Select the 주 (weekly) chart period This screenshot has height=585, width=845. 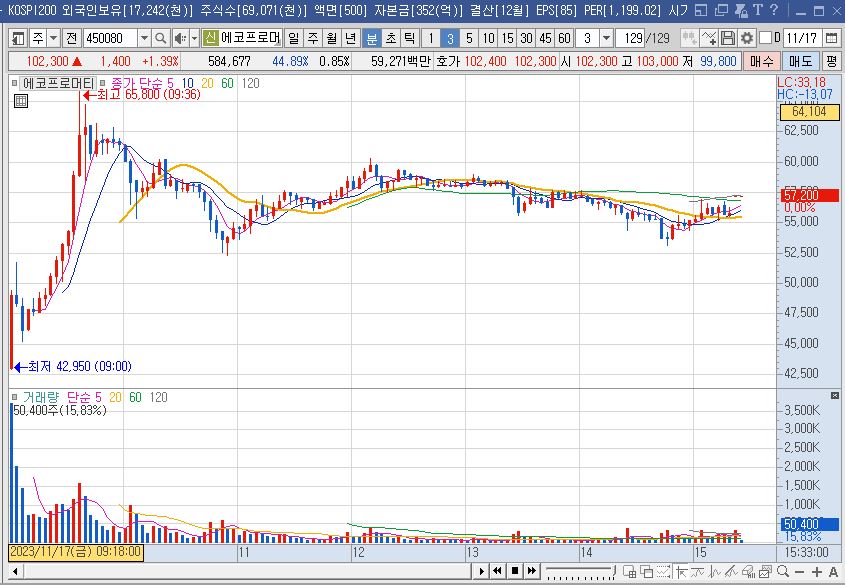(313, 38)
